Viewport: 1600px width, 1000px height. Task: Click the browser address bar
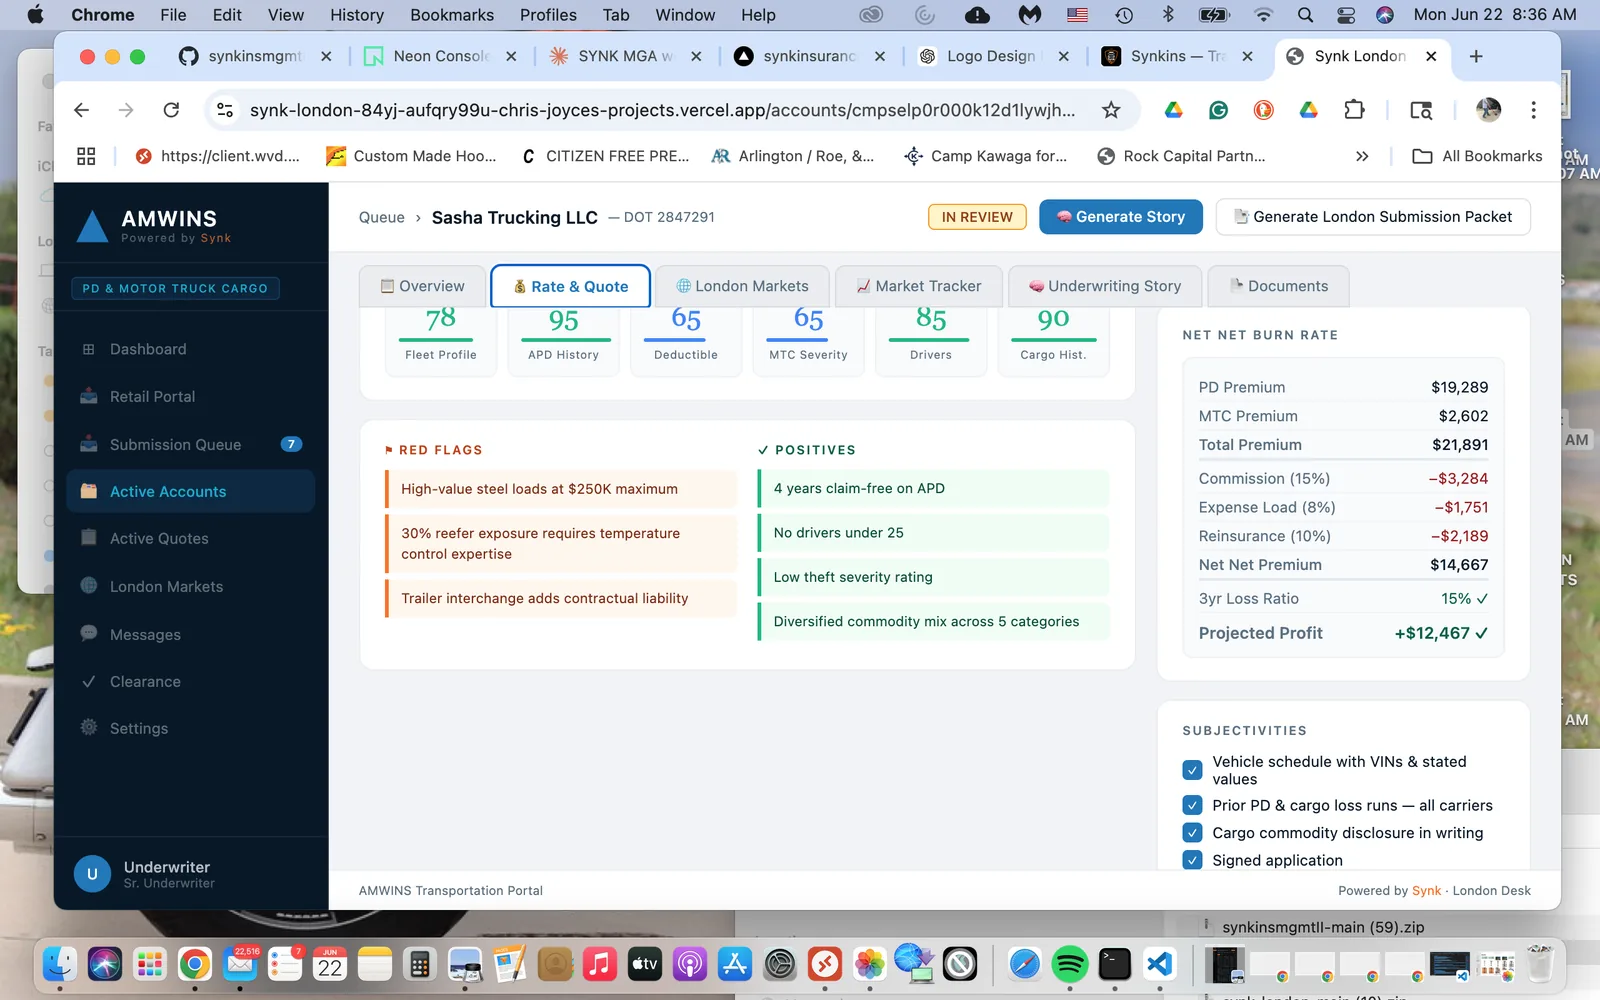point(662,110)
